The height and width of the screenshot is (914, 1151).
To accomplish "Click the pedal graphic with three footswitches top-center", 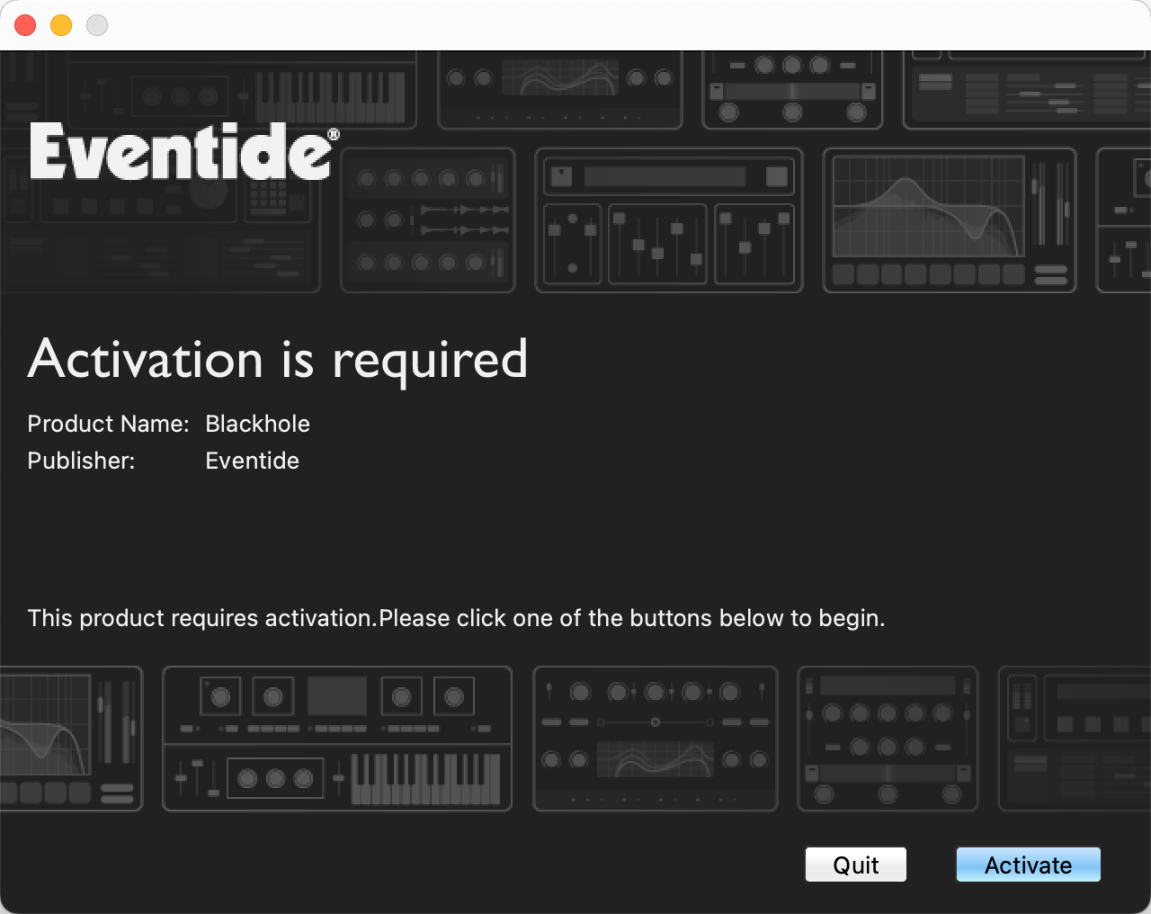I will click(791, 90).
